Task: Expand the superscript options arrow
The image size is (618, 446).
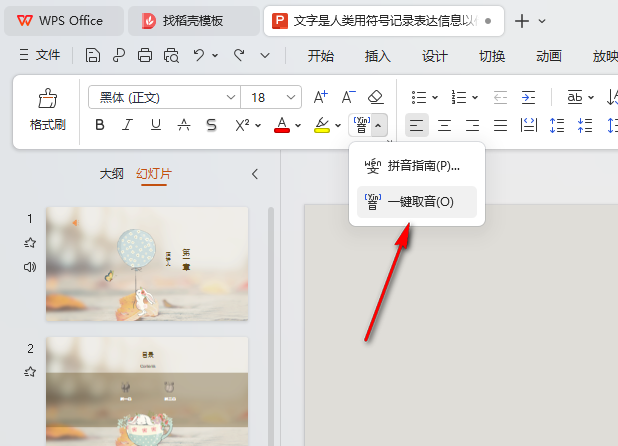Action: click(x=258, y=126)
